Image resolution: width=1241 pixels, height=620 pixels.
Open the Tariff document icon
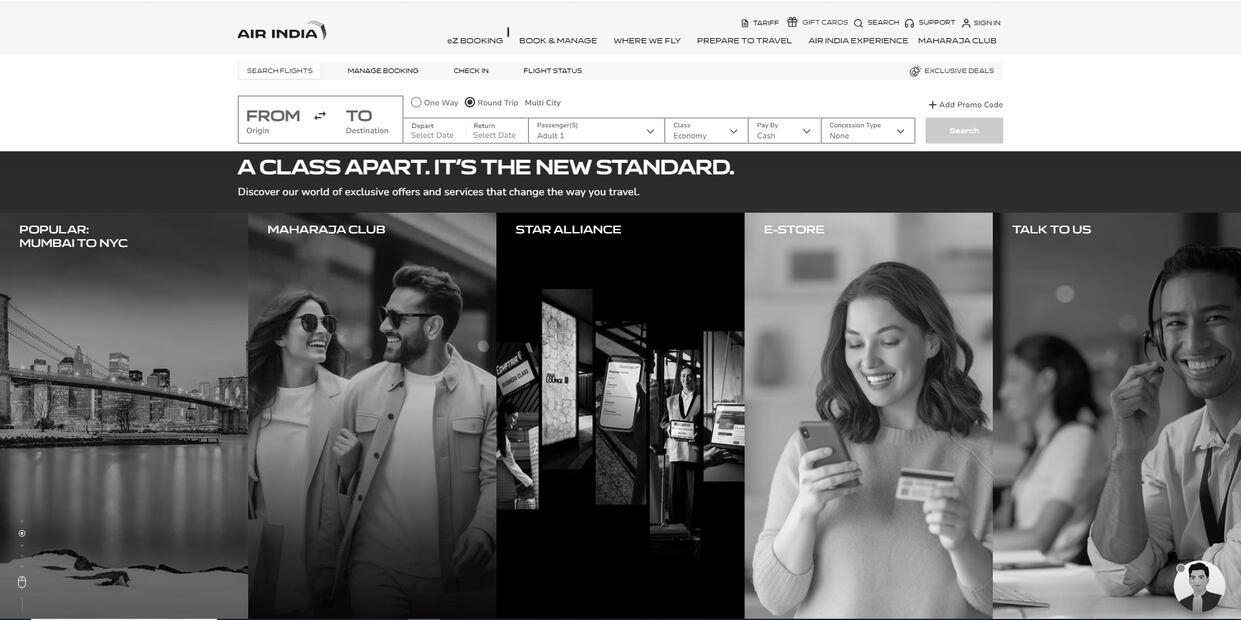745,23
